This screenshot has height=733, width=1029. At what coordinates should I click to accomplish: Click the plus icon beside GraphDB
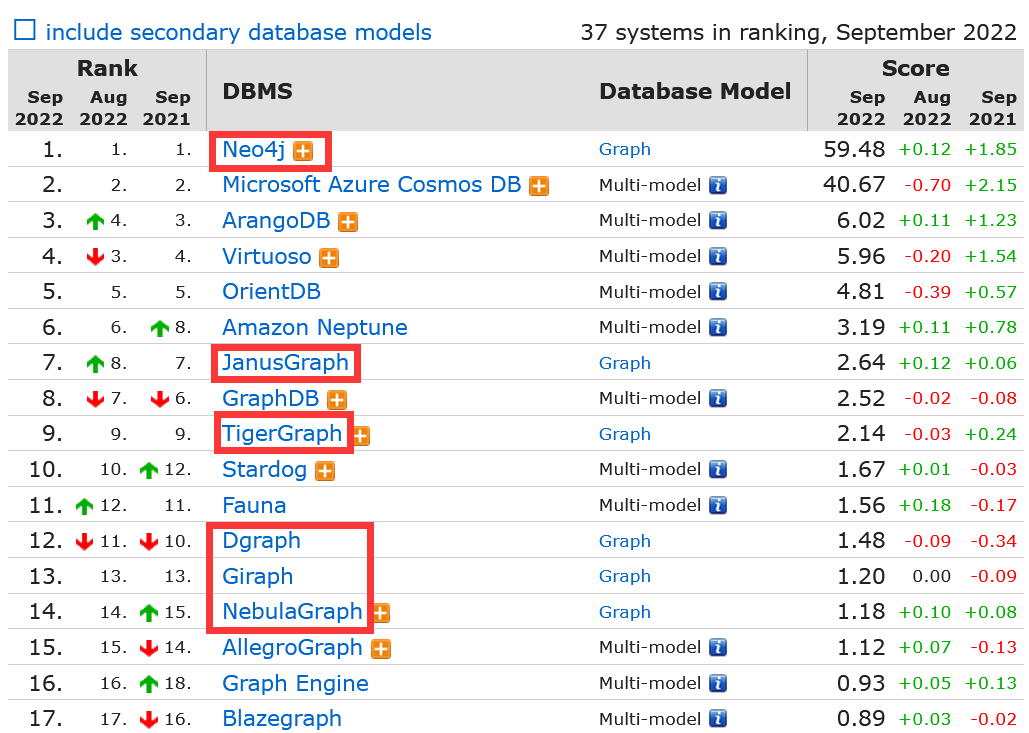click(337, 399)
